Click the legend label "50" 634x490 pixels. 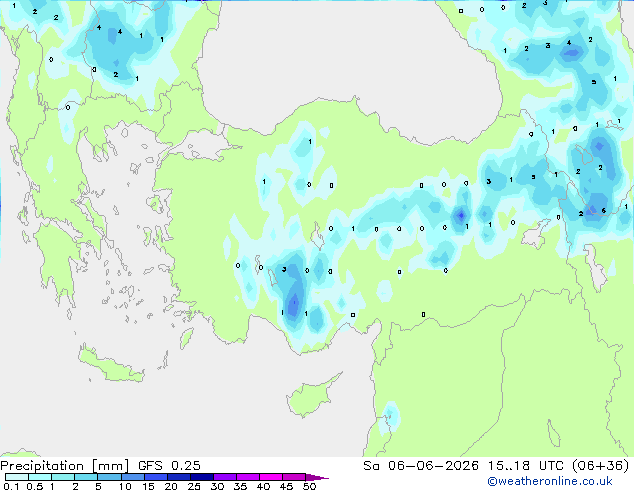309,486
